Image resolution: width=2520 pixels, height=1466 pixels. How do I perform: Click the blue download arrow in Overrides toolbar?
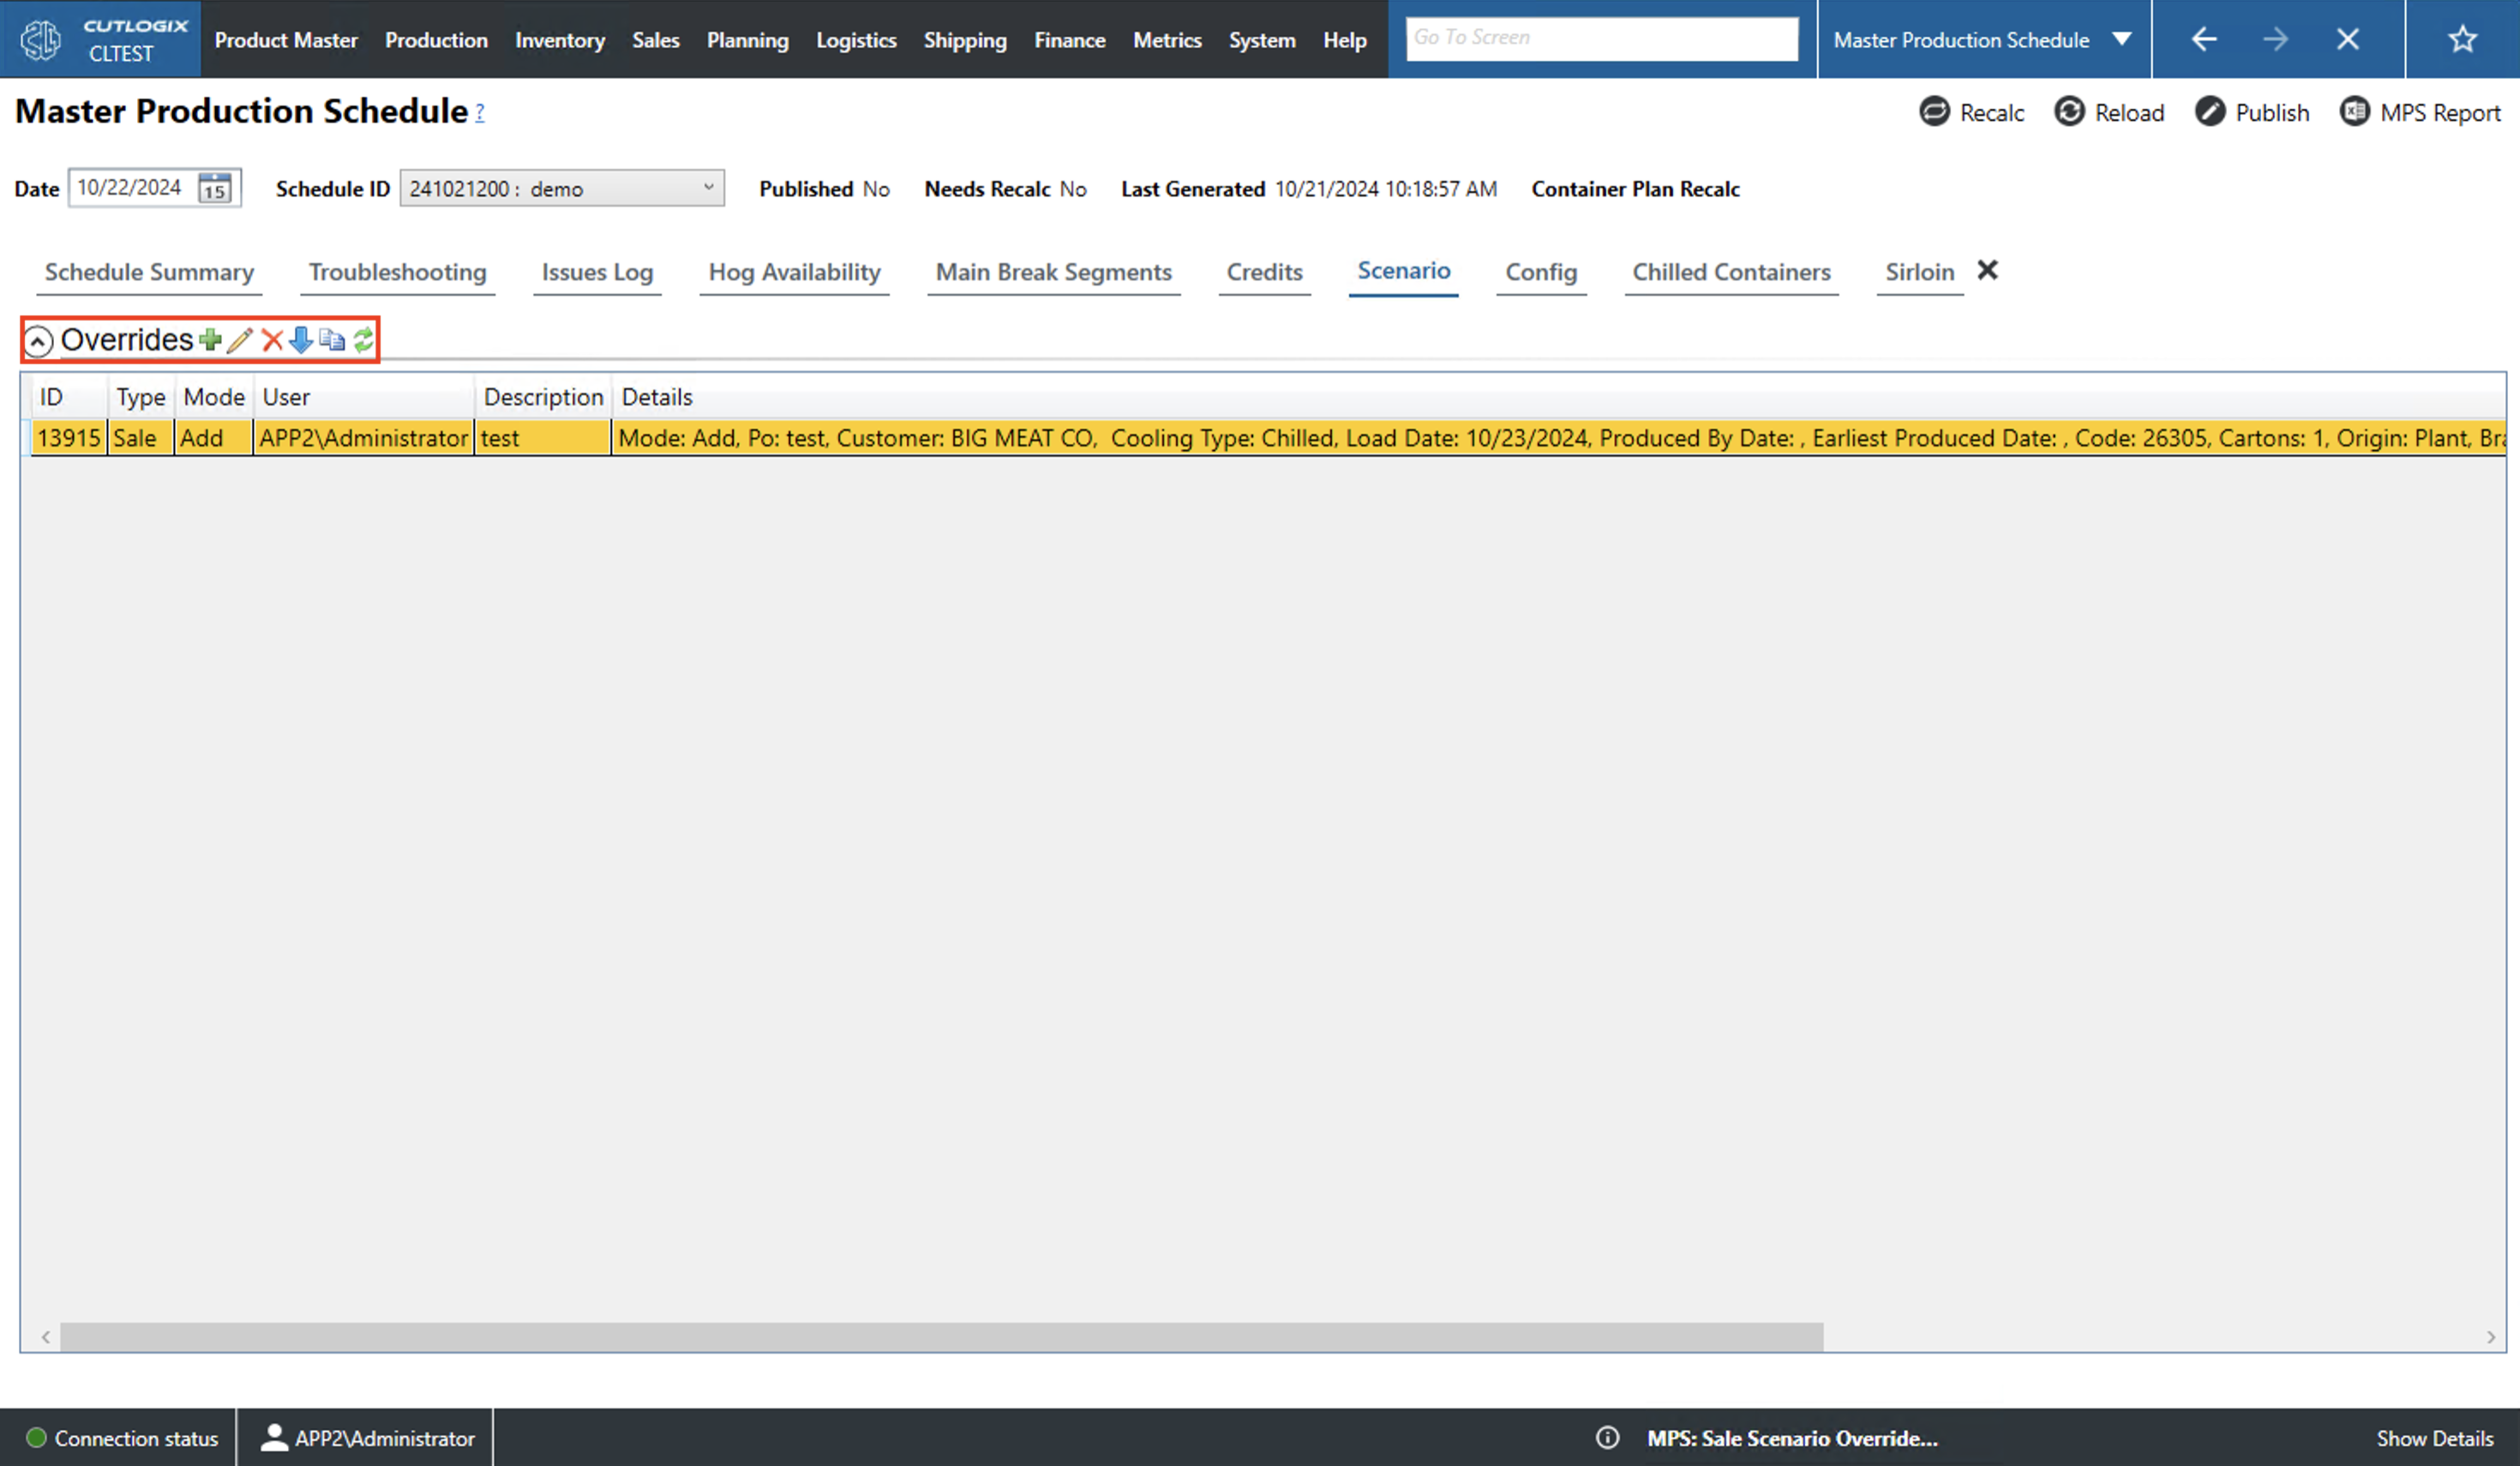point(302,340)
